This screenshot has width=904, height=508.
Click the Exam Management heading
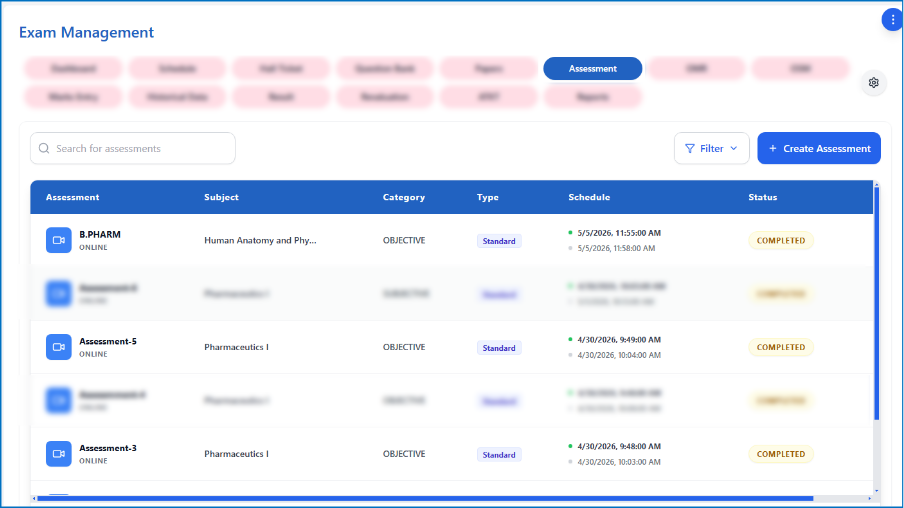(x=86, y=32)
